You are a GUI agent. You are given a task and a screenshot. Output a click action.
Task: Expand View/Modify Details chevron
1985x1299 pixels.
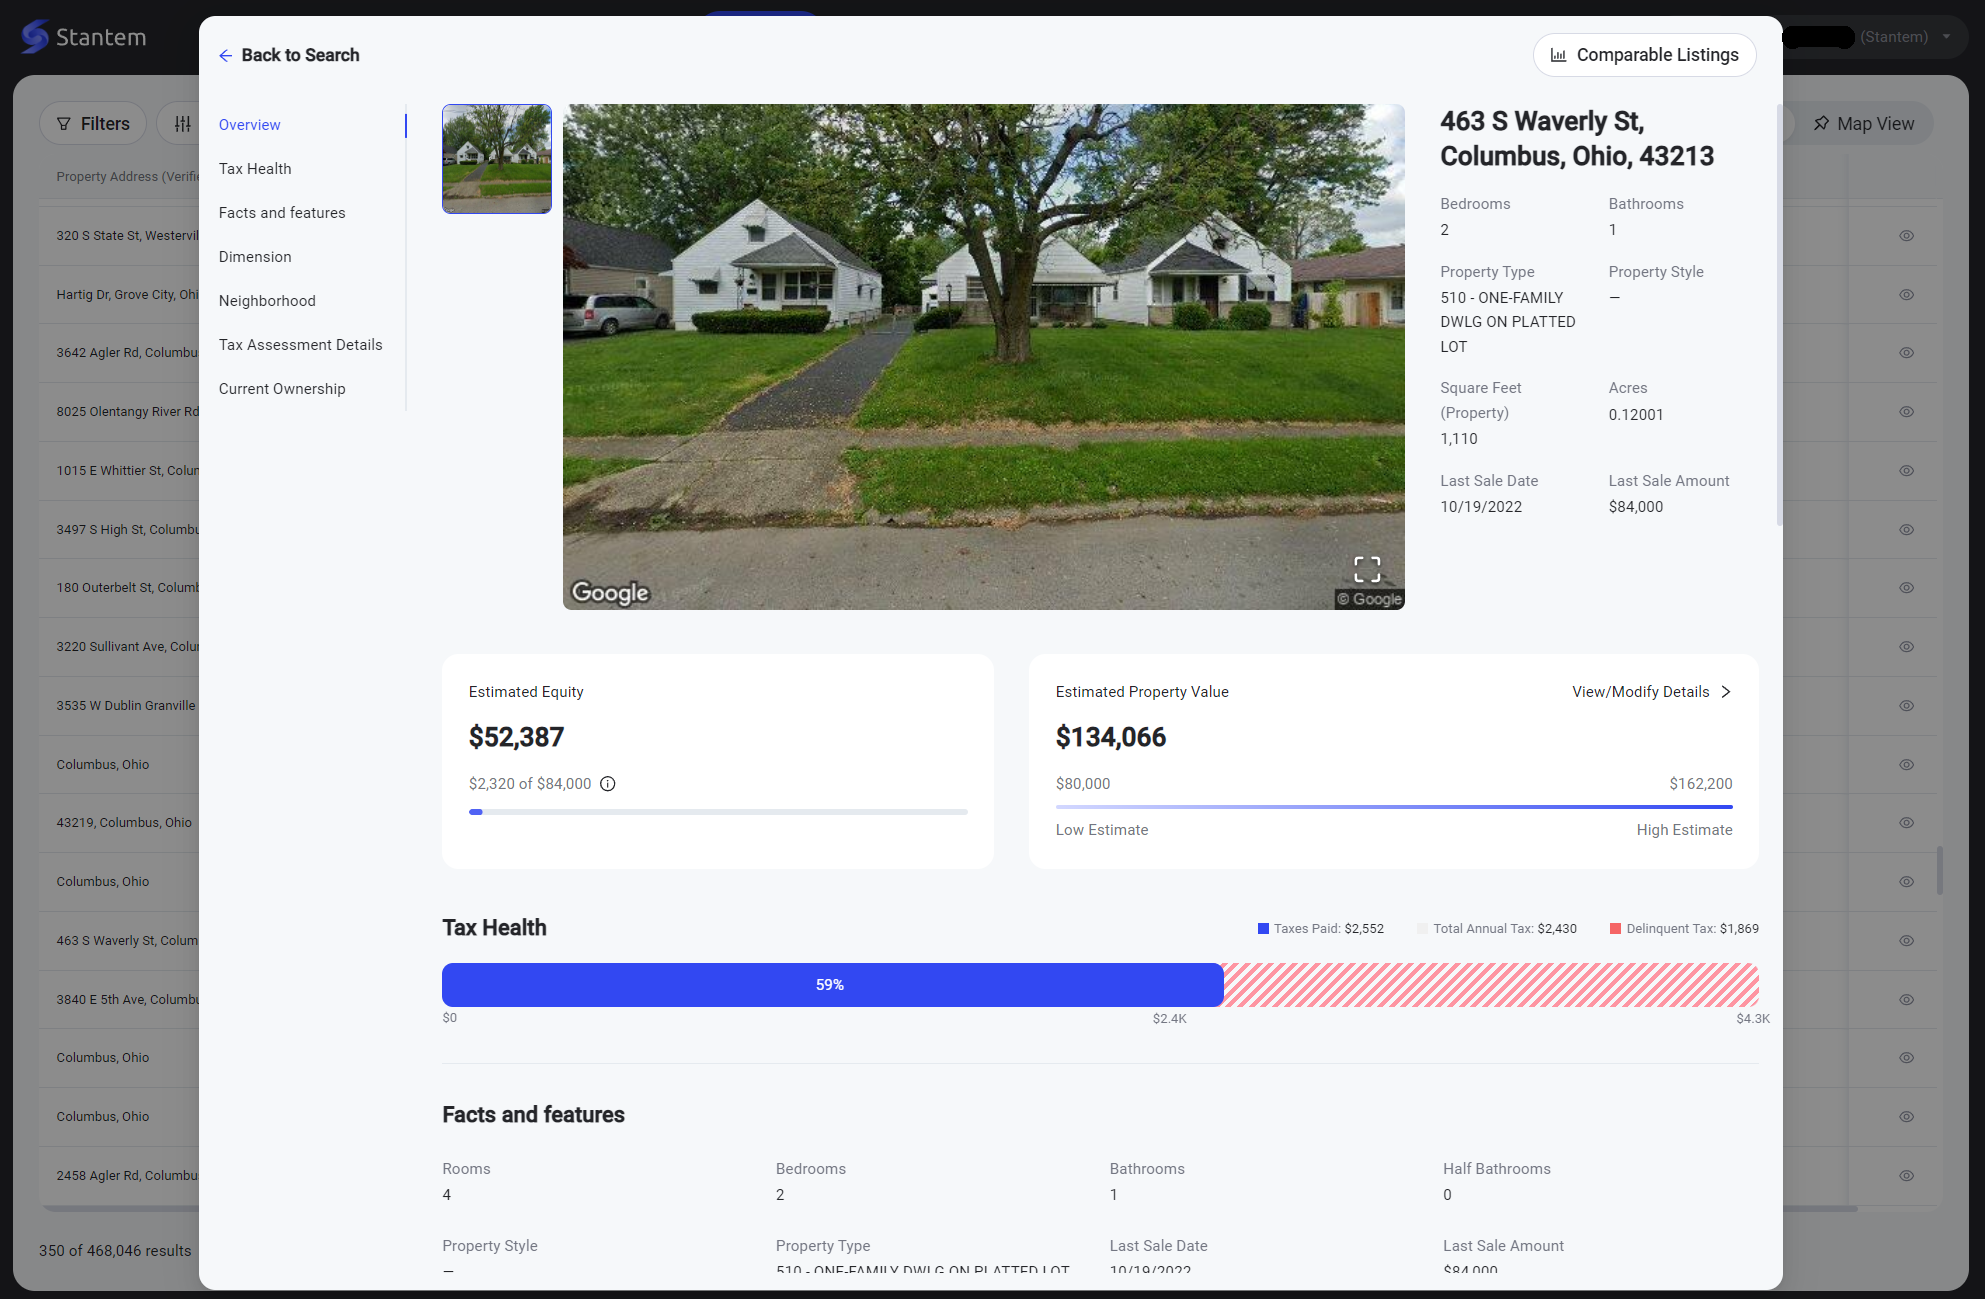1726,692
